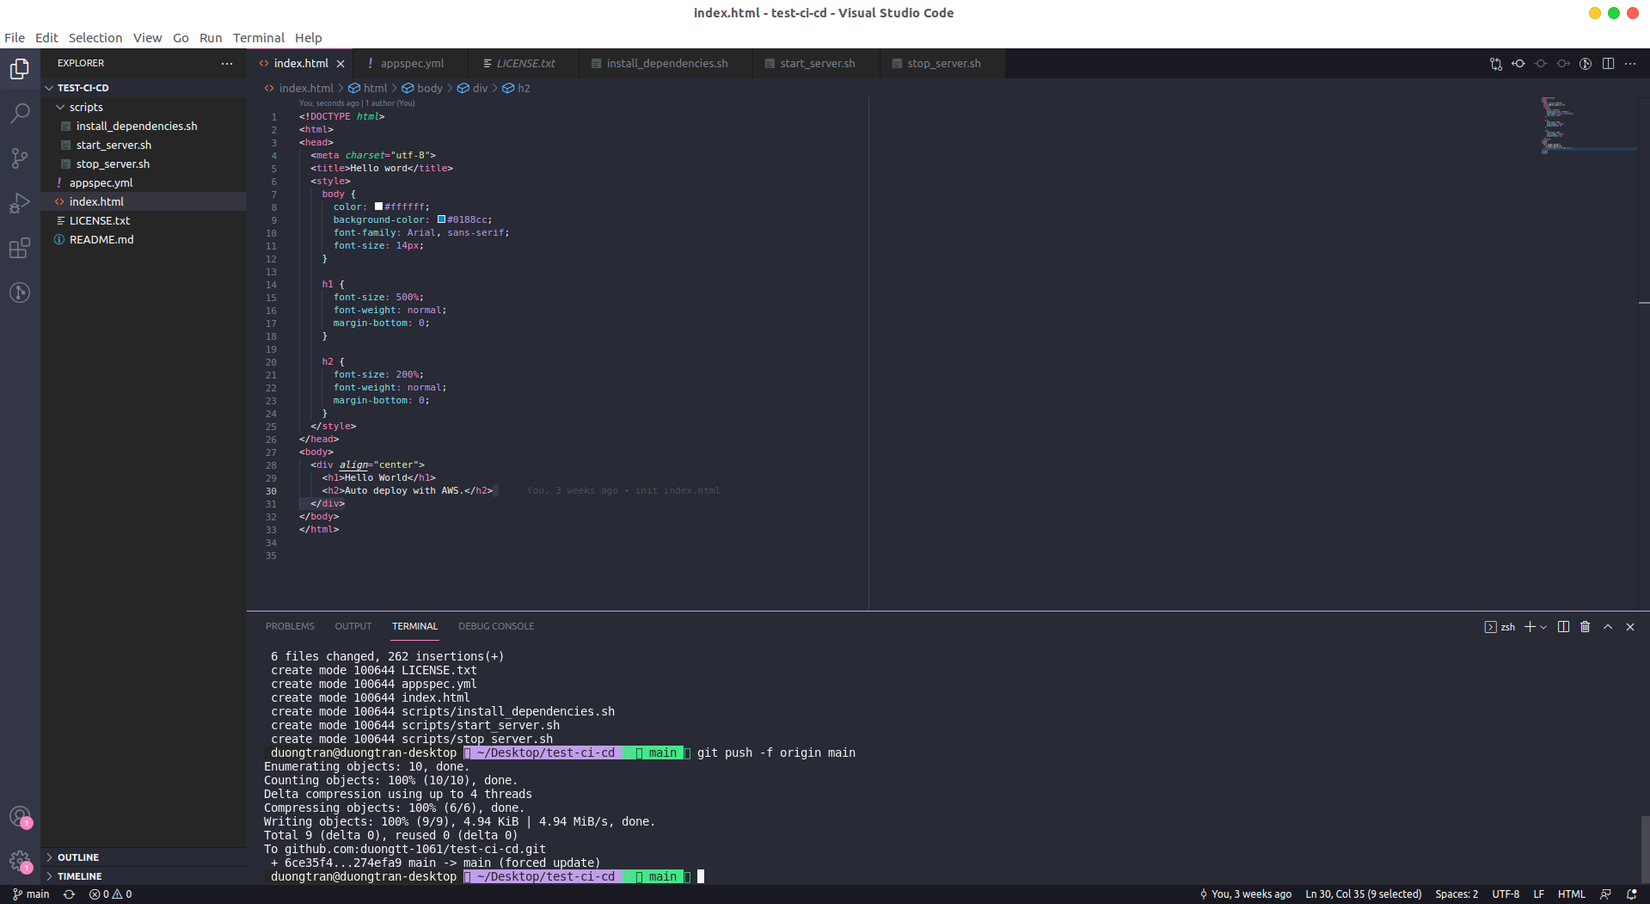Open the Source Control view
Image resolution: width=1650 pixels, height=904 pixels.
pyautogui.click(x=20, y=158)
